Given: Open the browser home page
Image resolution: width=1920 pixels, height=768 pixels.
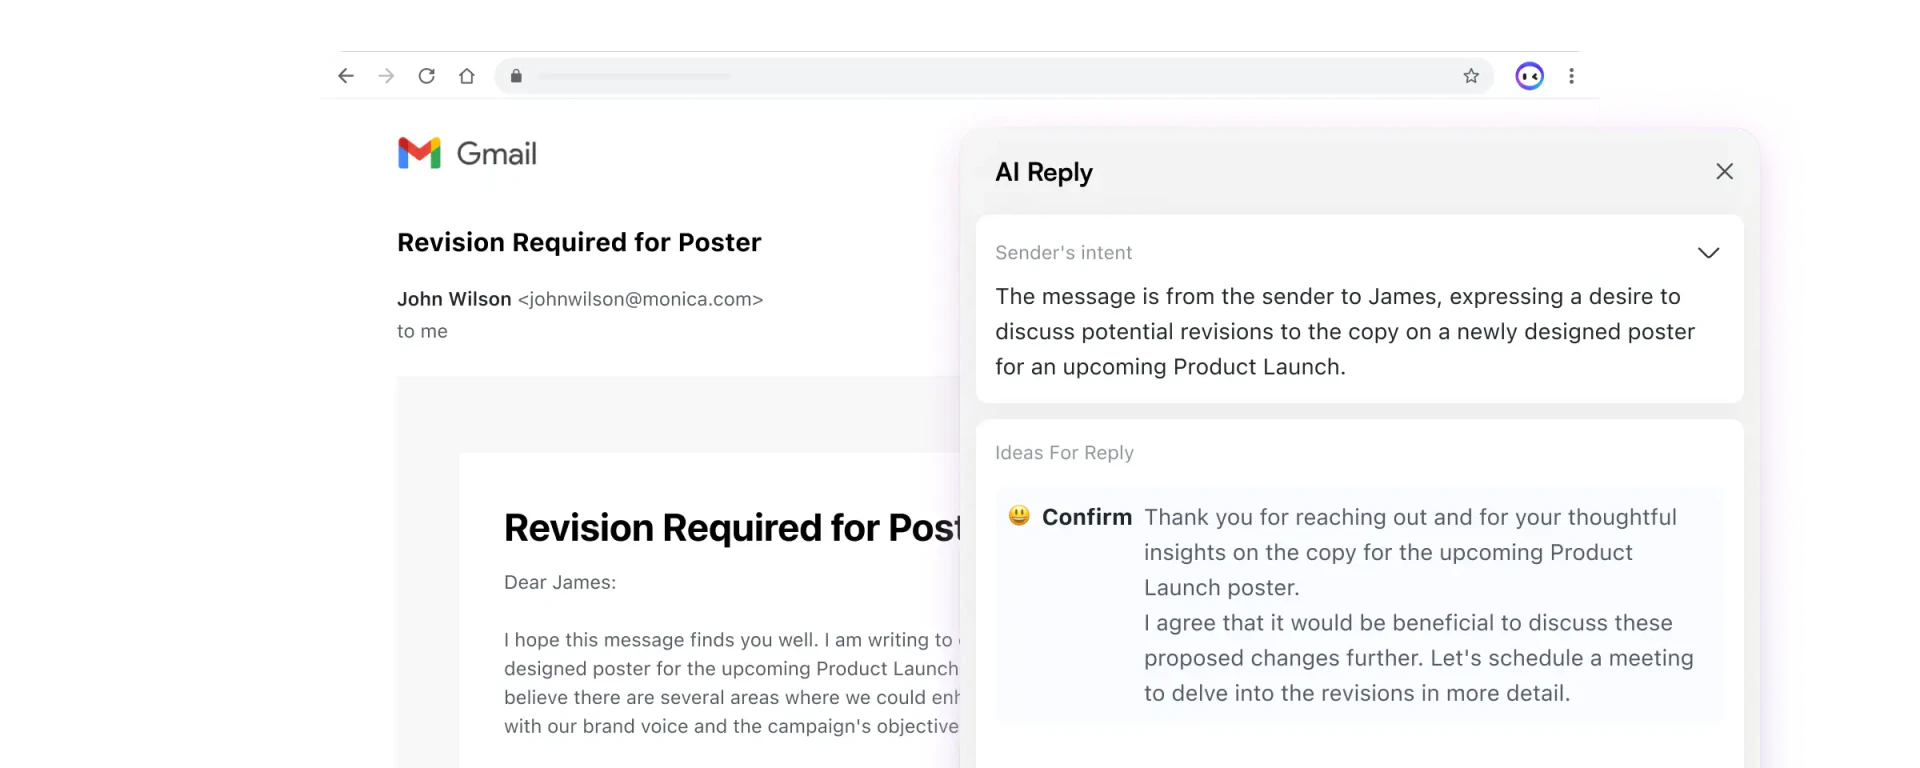Looking at the screenshot, I should pos(467,76).
